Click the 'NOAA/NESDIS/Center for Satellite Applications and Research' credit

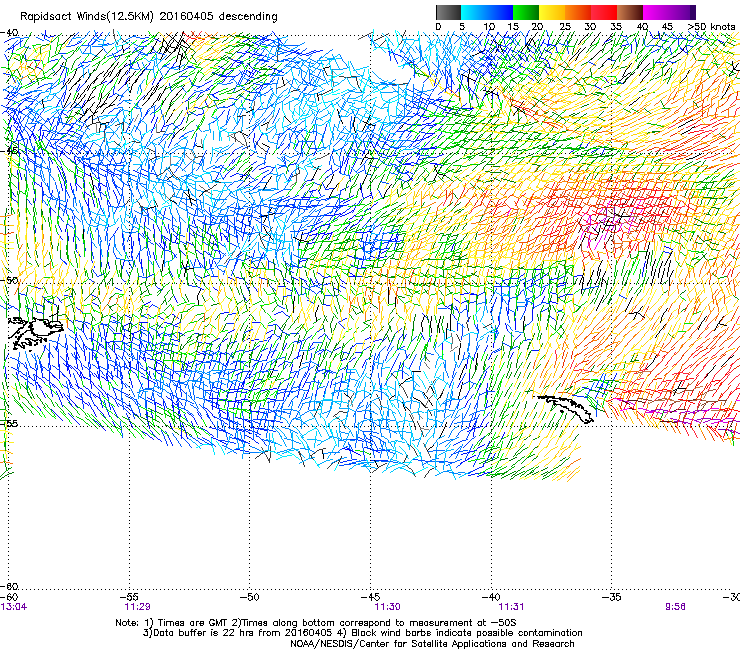point(432,644)
